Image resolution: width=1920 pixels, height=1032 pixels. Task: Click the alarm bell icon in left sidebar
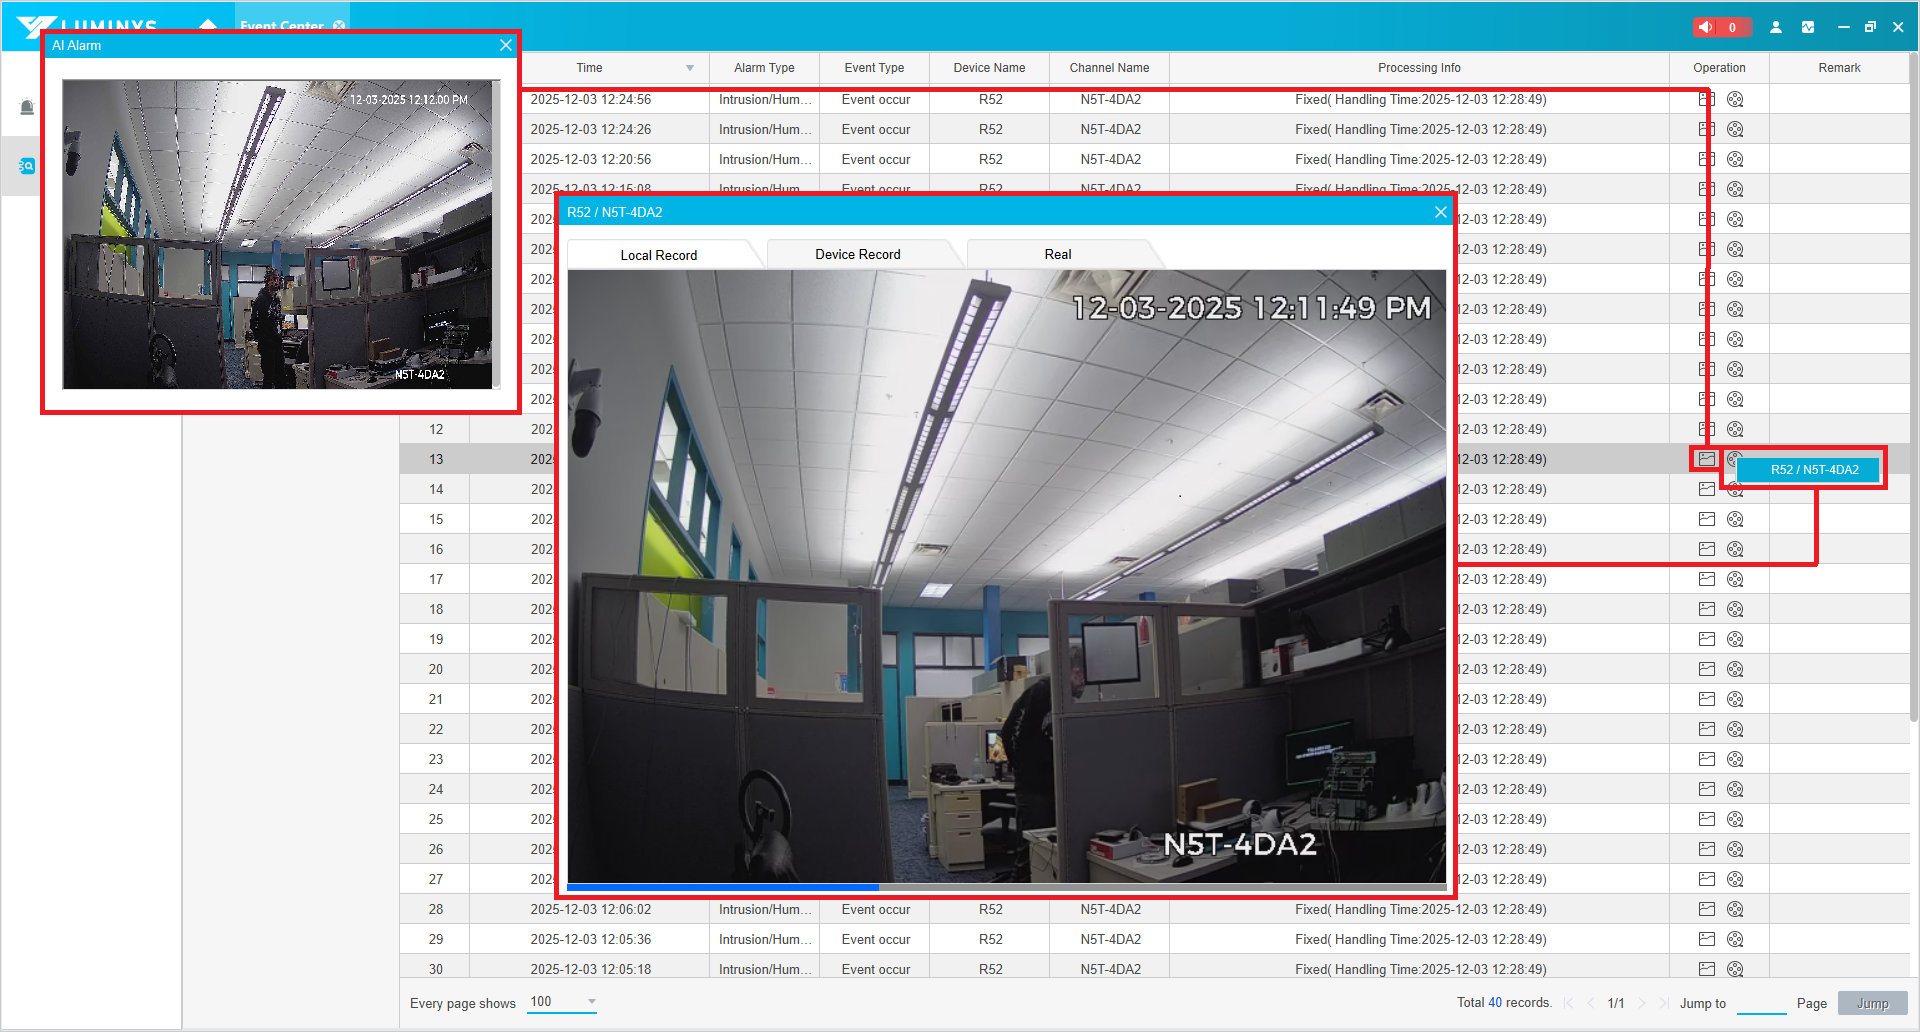pos(27,108)
